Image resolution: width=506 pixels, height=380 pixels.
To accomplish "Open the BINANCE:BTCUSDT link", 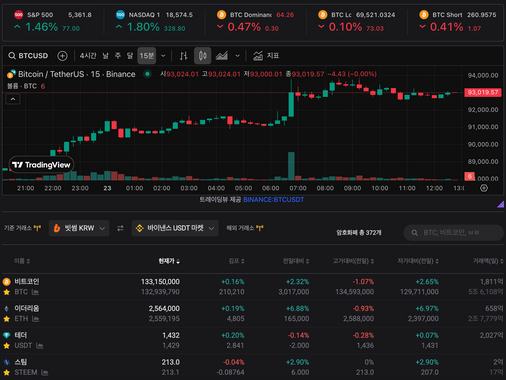I will [273, 200].
